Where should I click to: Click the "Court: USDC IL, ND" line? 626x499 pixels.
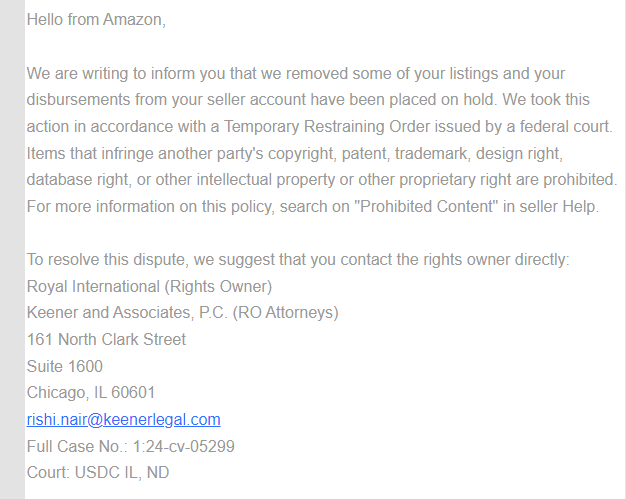98,473
